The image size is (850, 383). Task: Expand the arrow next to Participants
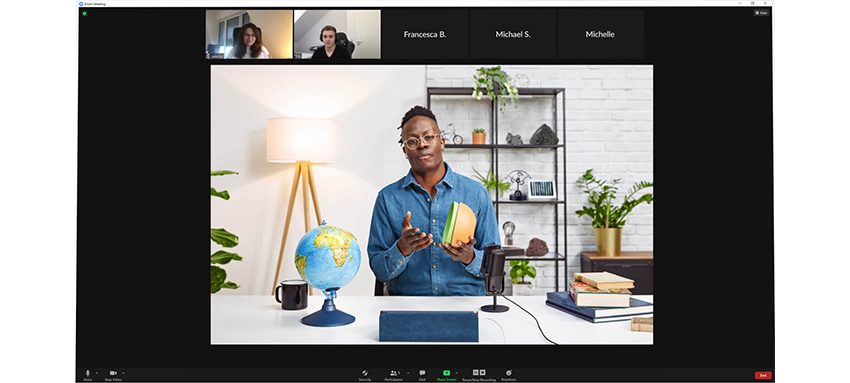coord(408,373)
